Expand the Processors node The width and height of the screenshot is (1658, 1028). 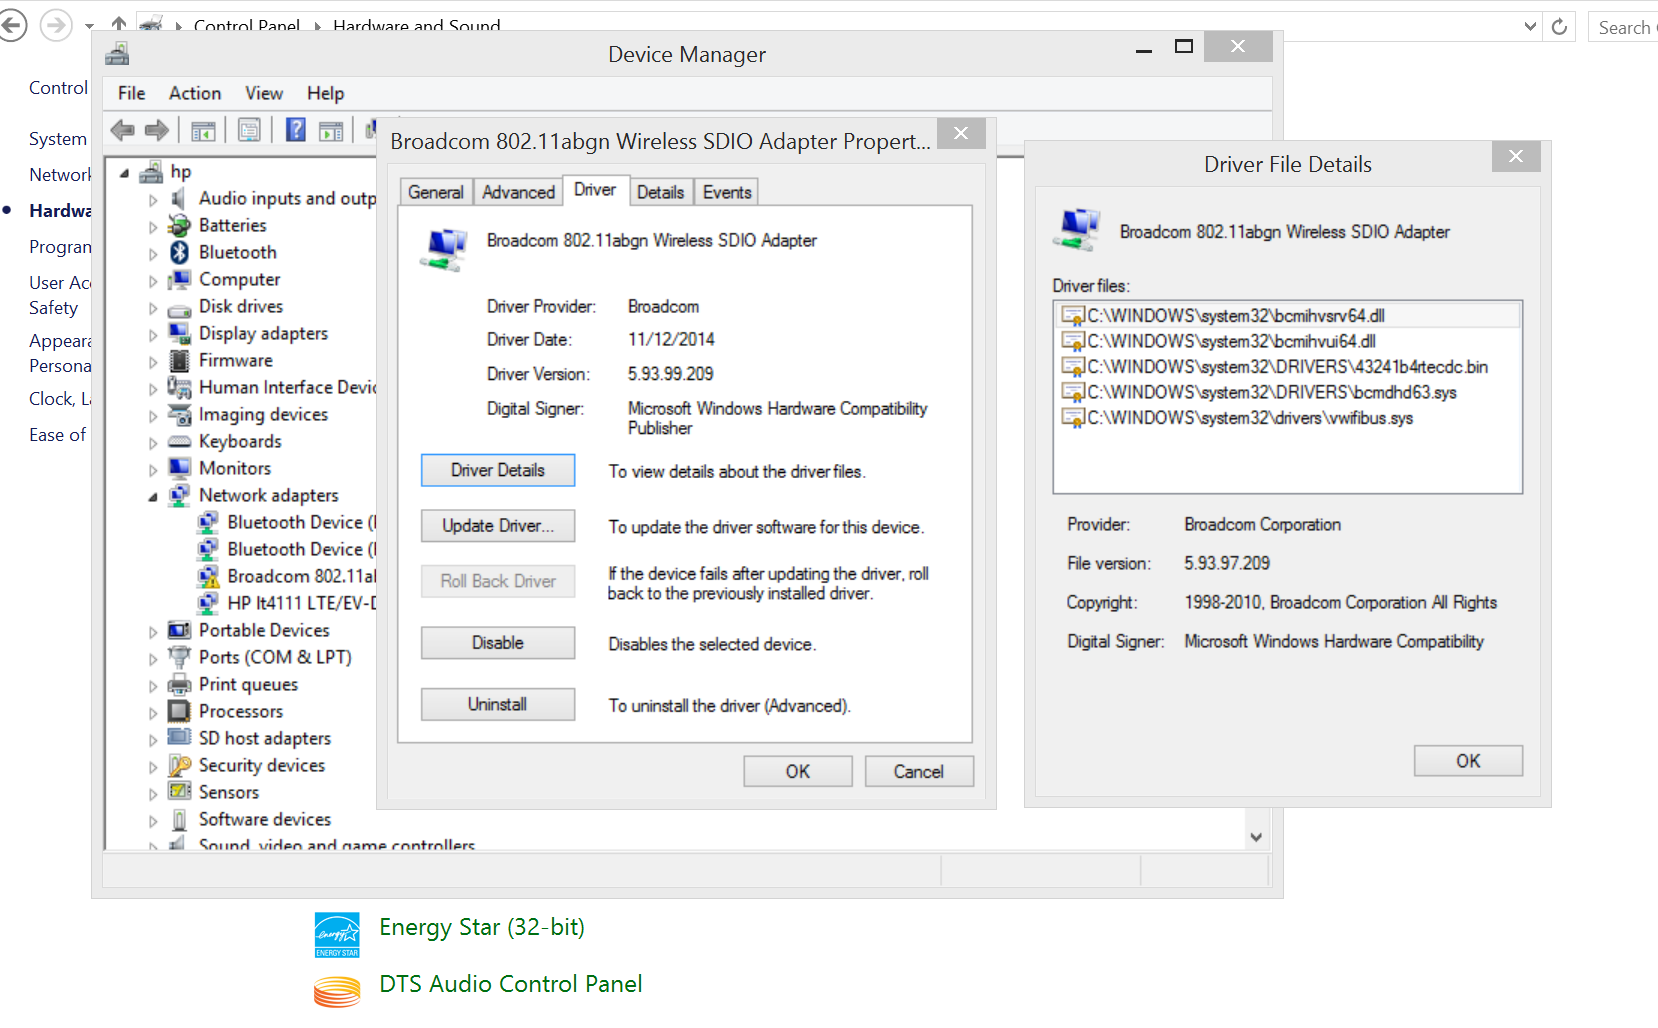pos(153,713)
